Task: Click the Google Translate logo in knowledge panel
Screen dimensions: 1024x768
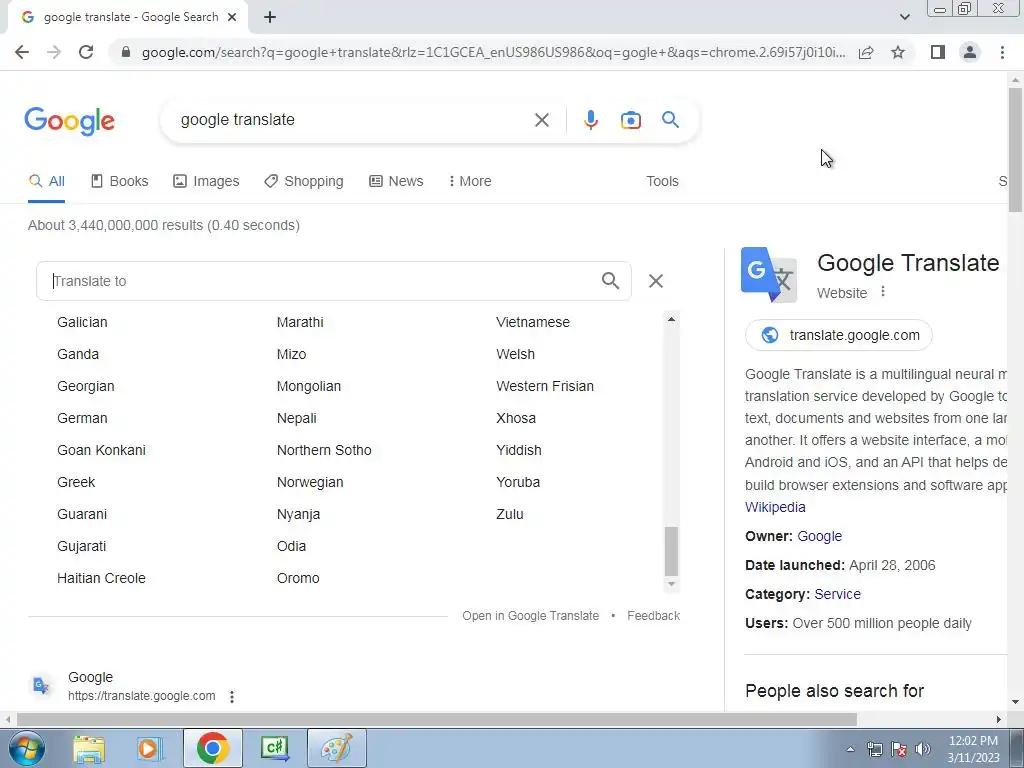Action: pos(768,275)
